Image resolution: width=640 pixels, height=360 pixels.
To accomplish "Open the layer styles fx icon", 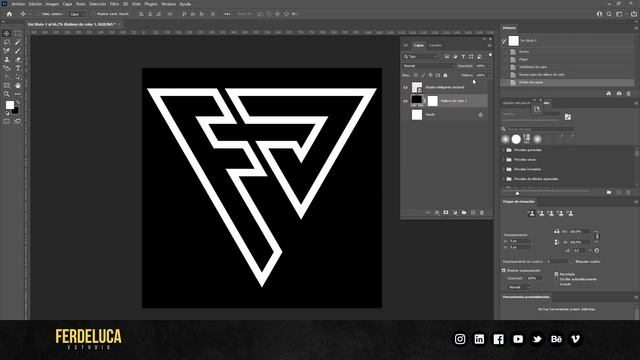I will [x=437, y=213].
